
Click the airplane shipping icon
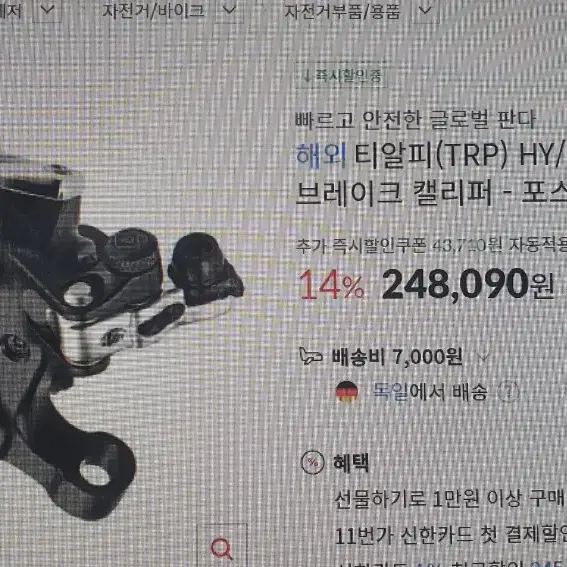tap(311, 356)
